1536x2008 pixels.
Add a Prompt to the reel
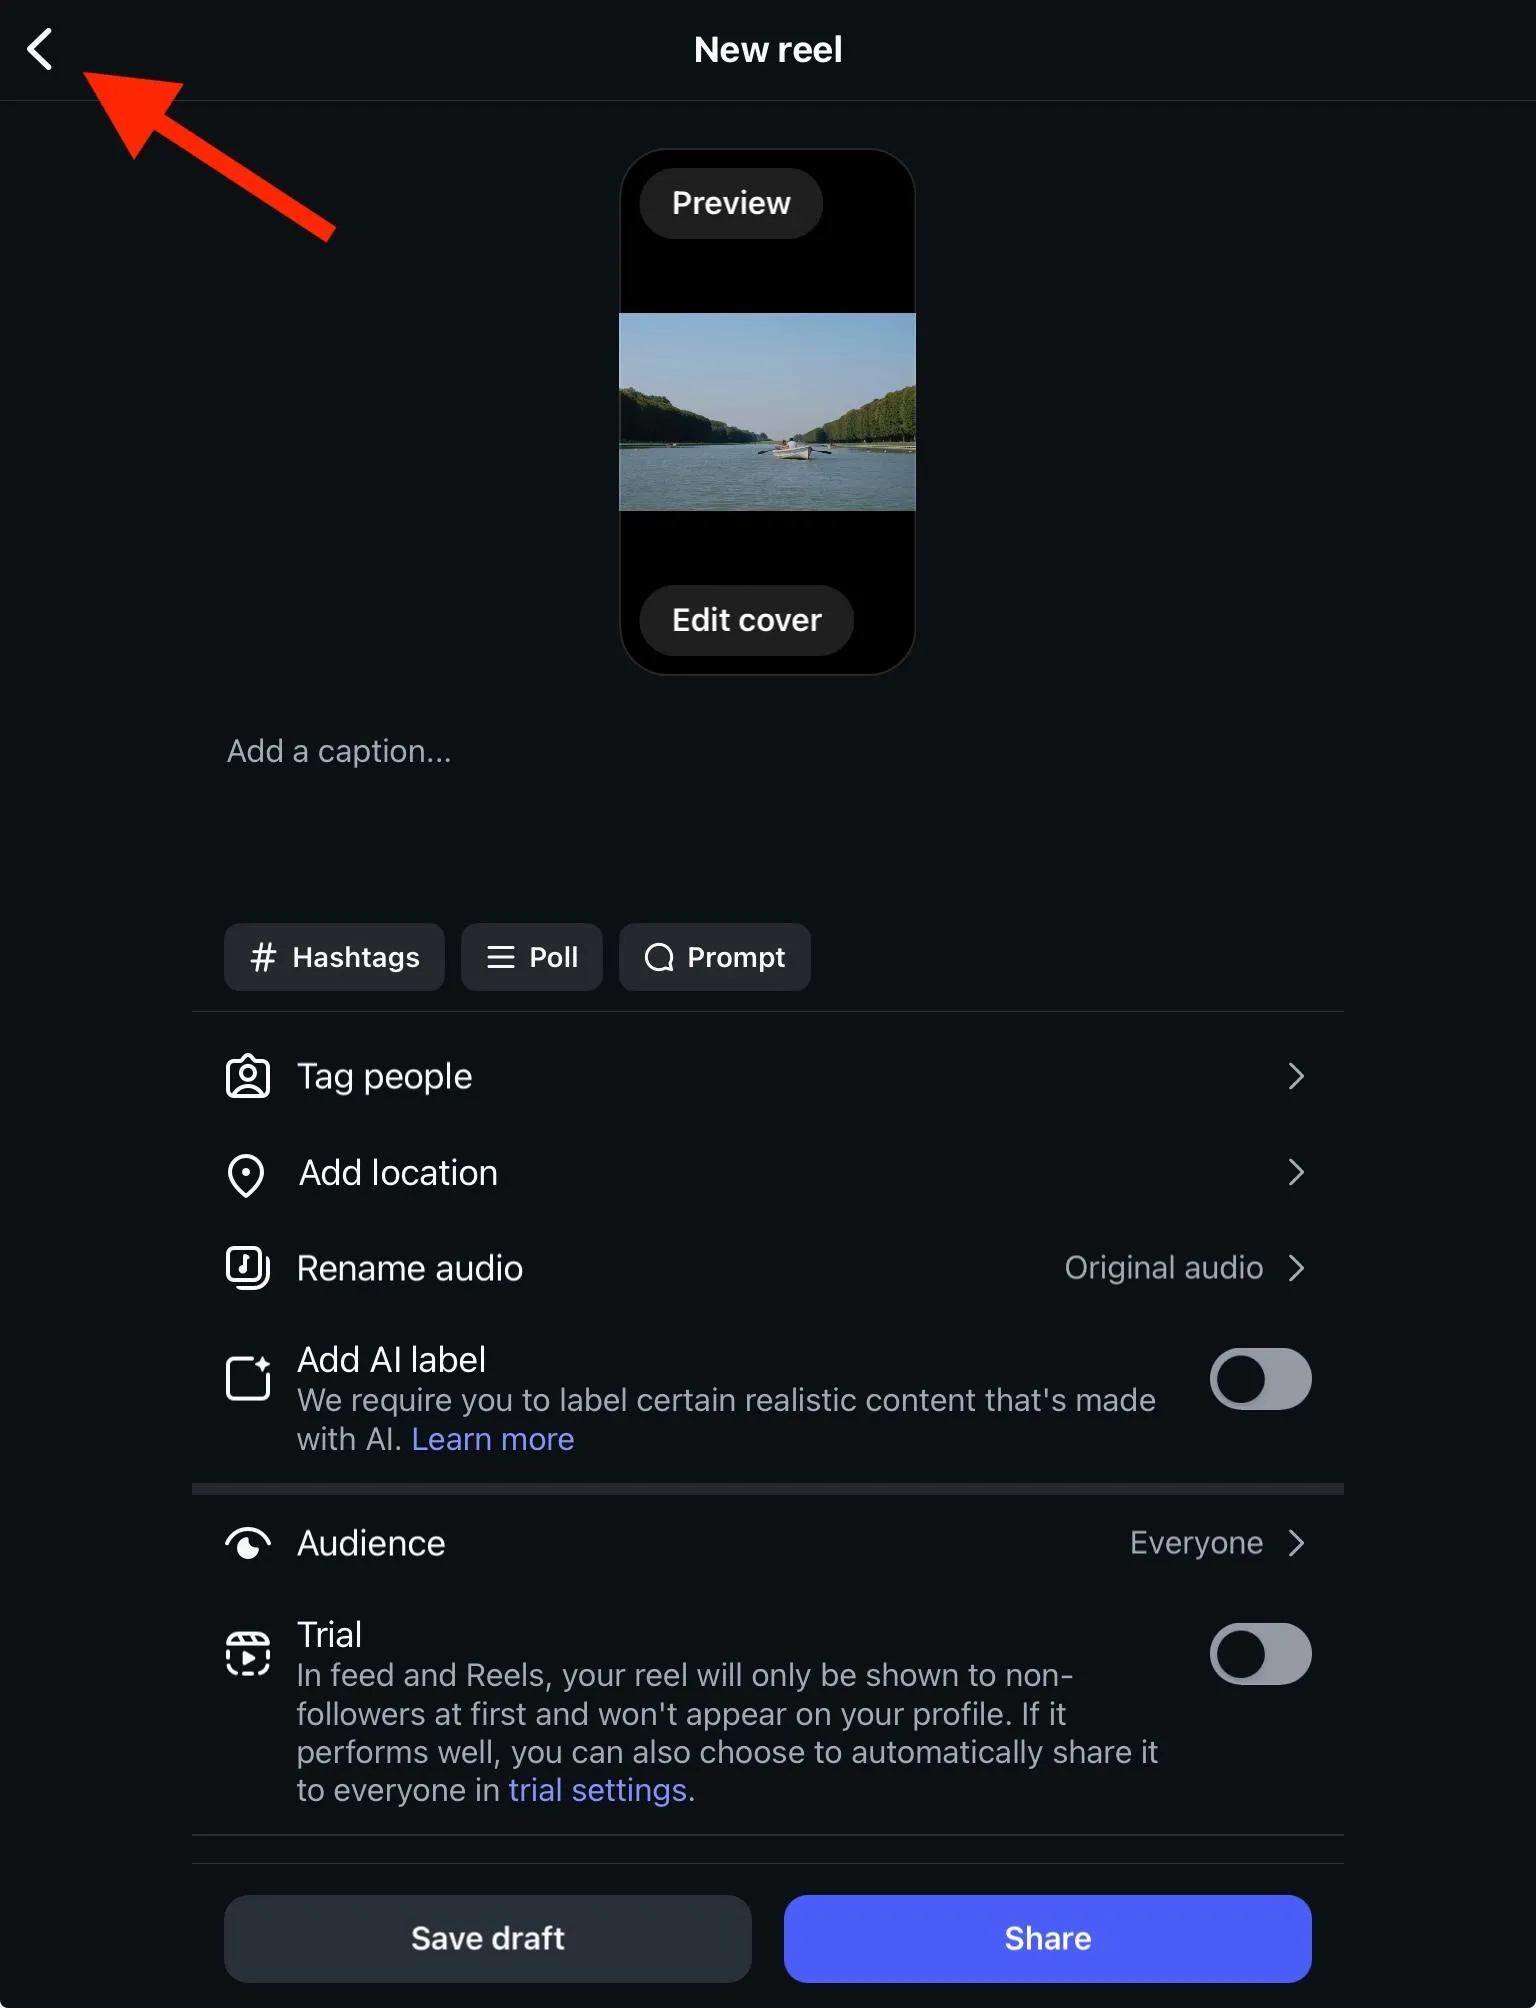click(715, 957)
